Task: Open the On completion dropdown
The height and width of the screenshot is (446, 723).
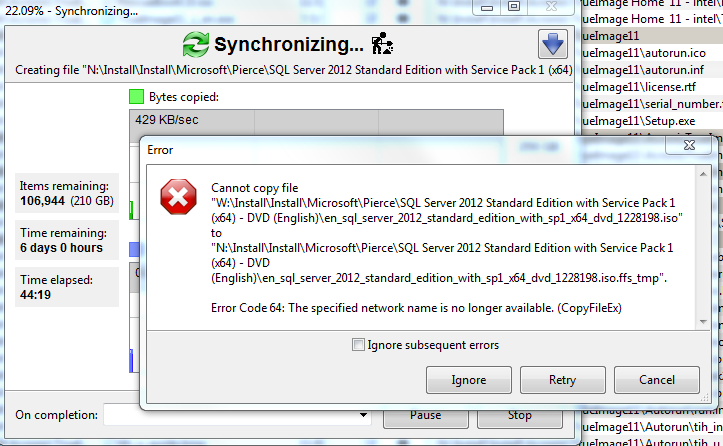Action: [x=240, y=414]
